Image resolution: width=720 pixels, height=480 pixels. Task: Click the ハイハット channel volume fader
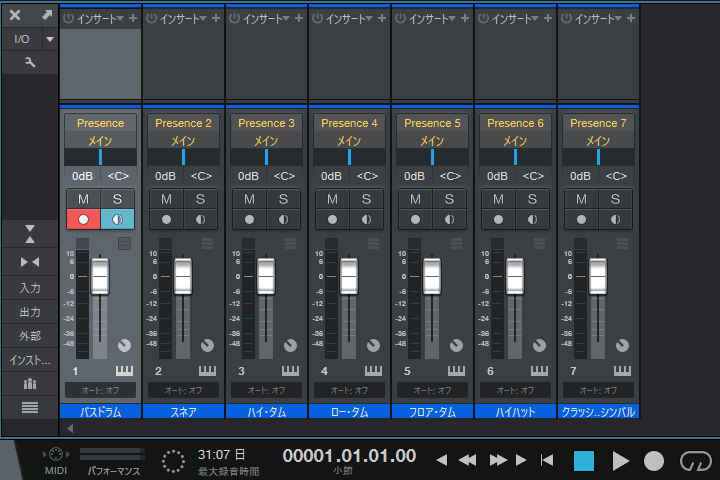click(x=515, y=276)
